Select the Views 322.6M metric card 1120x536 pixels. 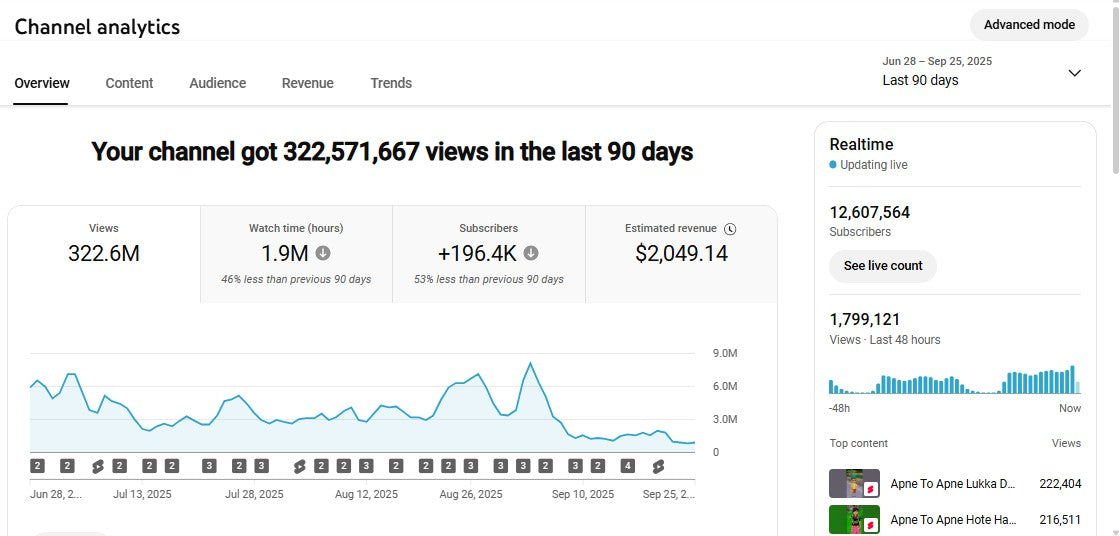point(104,253)
